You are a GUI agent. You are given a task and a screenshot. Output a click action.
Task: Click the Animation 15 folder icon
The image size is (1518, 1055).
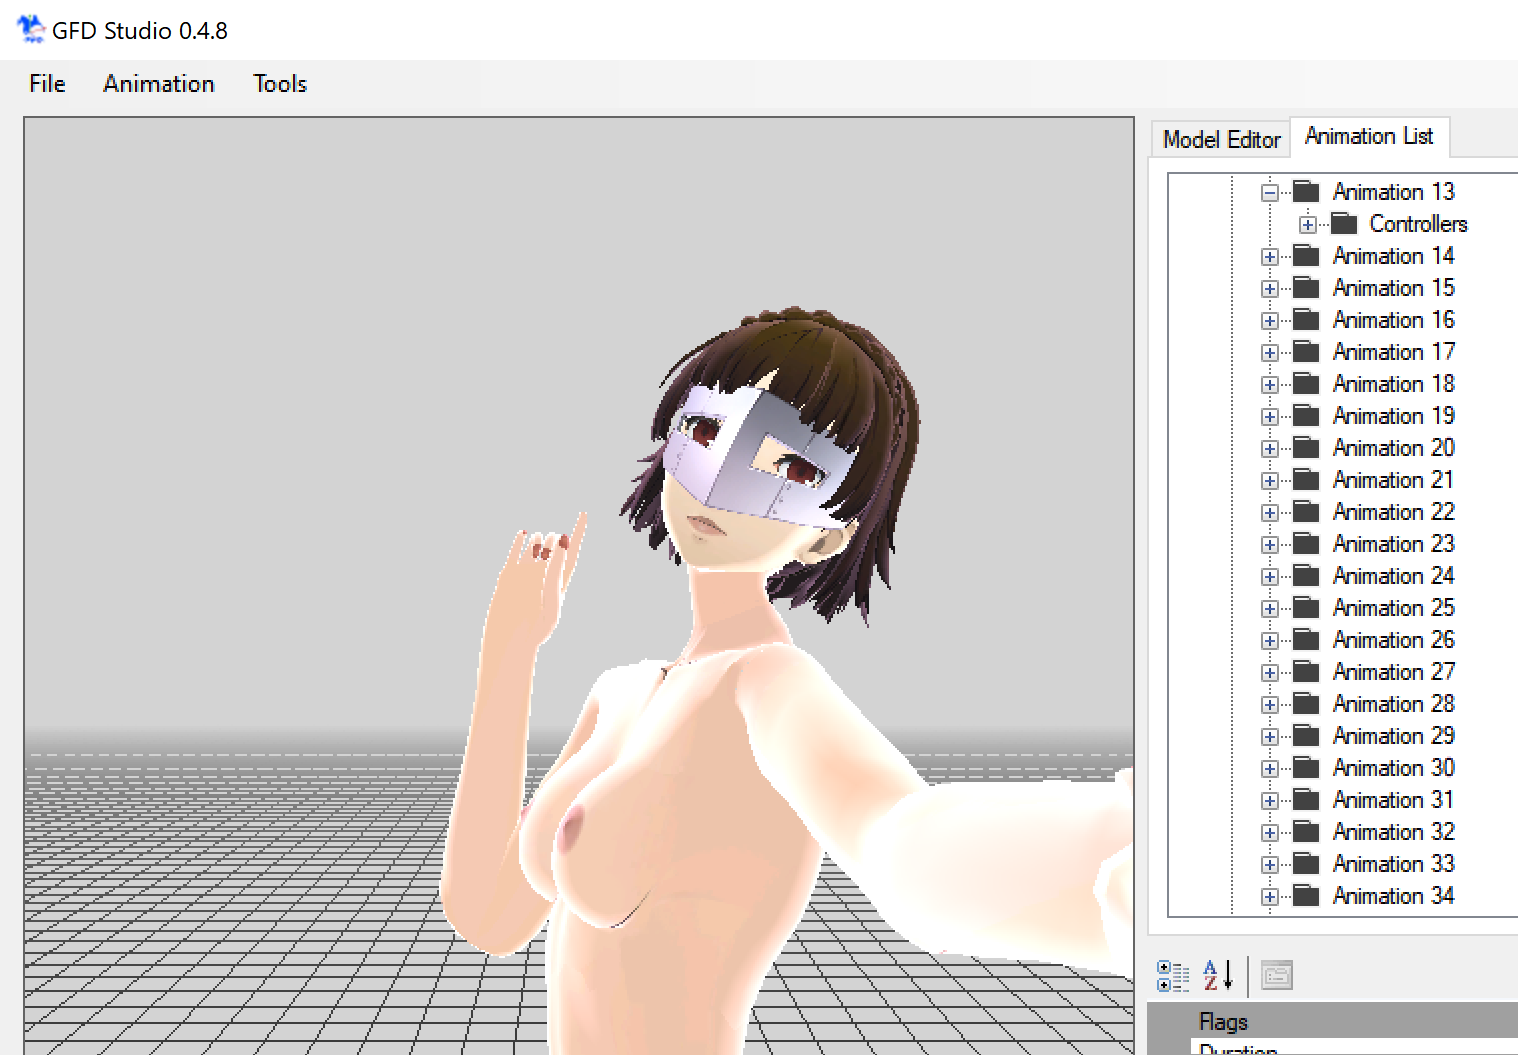(x=1306, y=287)
